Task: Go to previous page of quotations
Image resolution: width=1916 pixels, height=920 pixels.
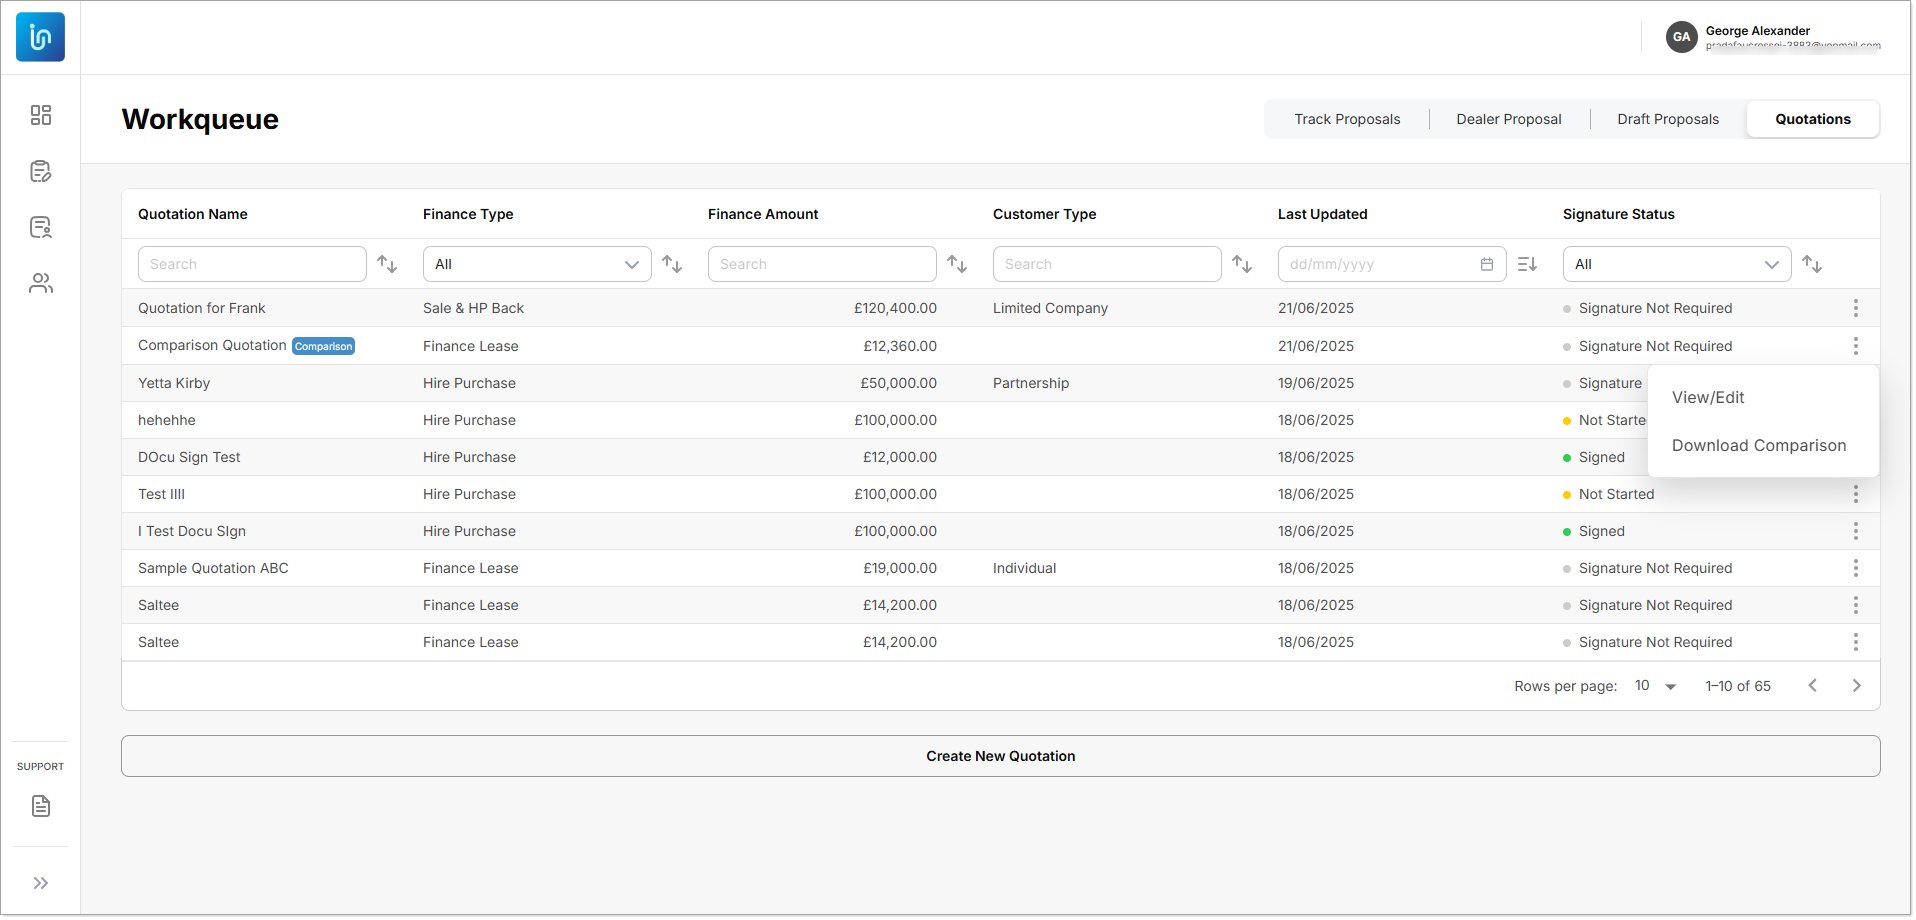Action: pyautogui.click(x=1812, y=686)
